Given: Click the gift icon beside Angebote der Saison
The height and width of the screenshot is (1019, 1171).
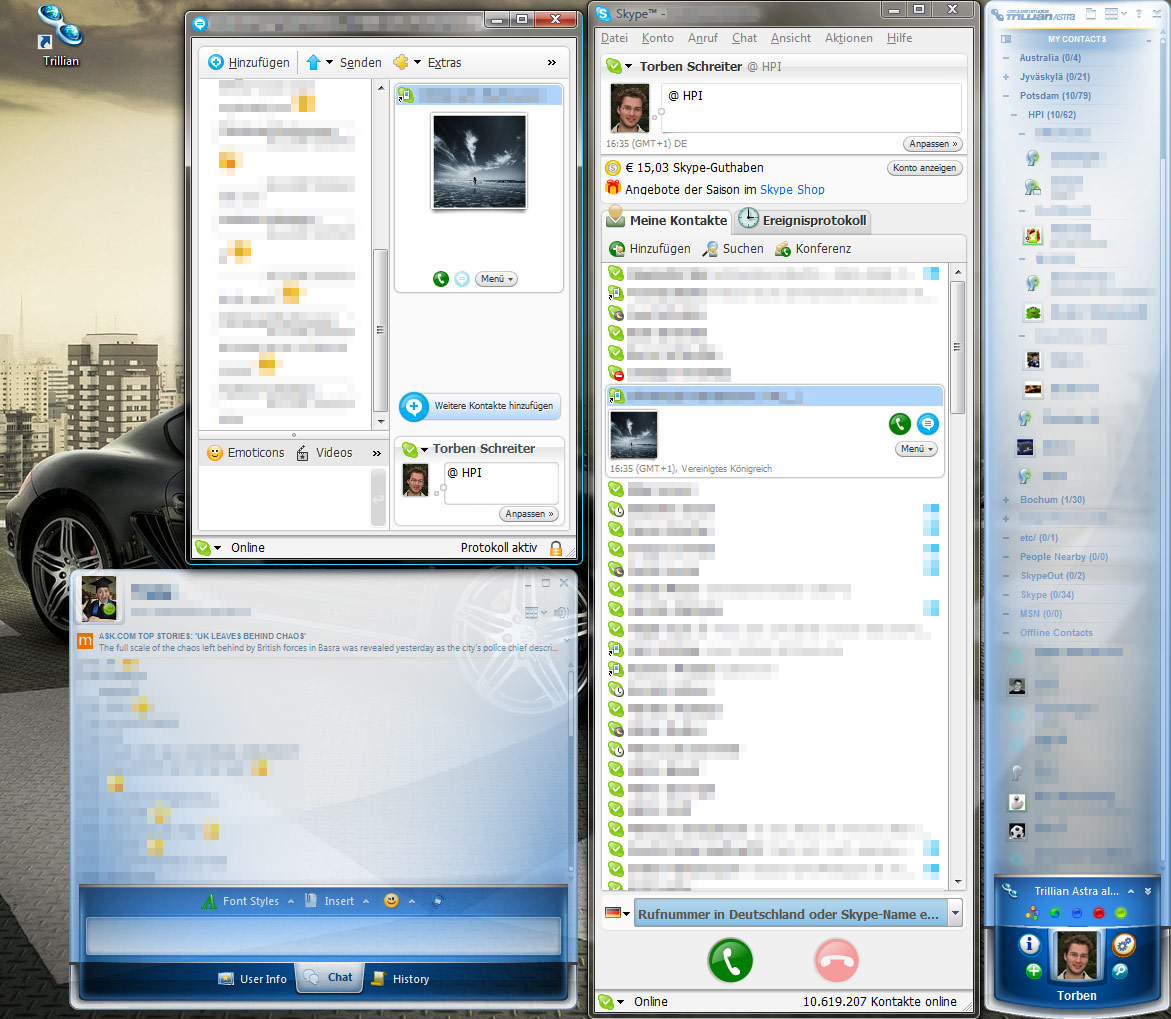Looking at the screenshot, I should (613, 188).
